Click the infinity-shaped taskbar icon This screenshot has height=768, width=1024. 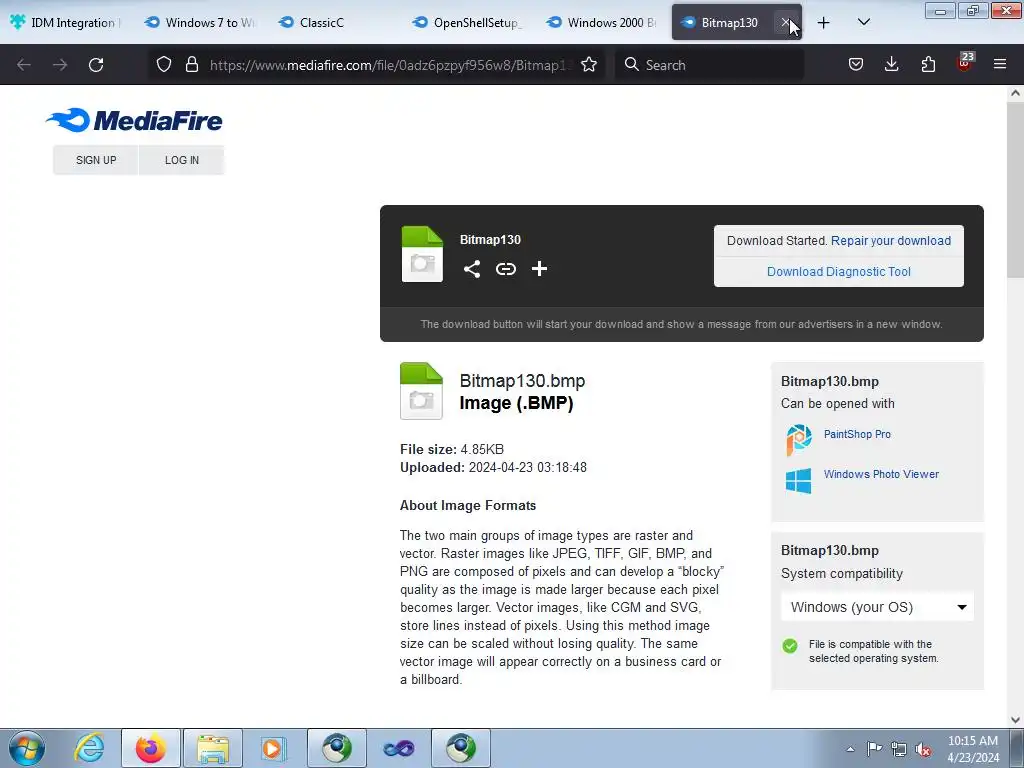399,748
